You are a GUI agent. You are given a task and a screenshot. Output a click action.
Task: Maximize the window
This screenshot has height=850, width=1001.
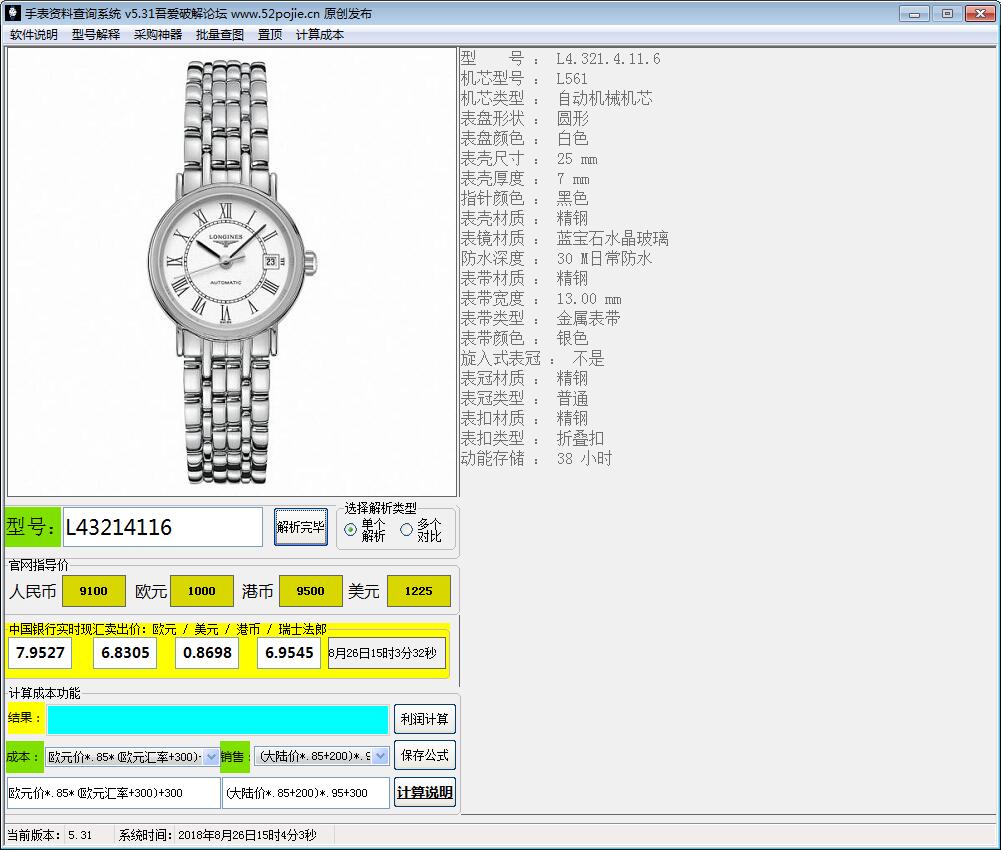(947, 13)
